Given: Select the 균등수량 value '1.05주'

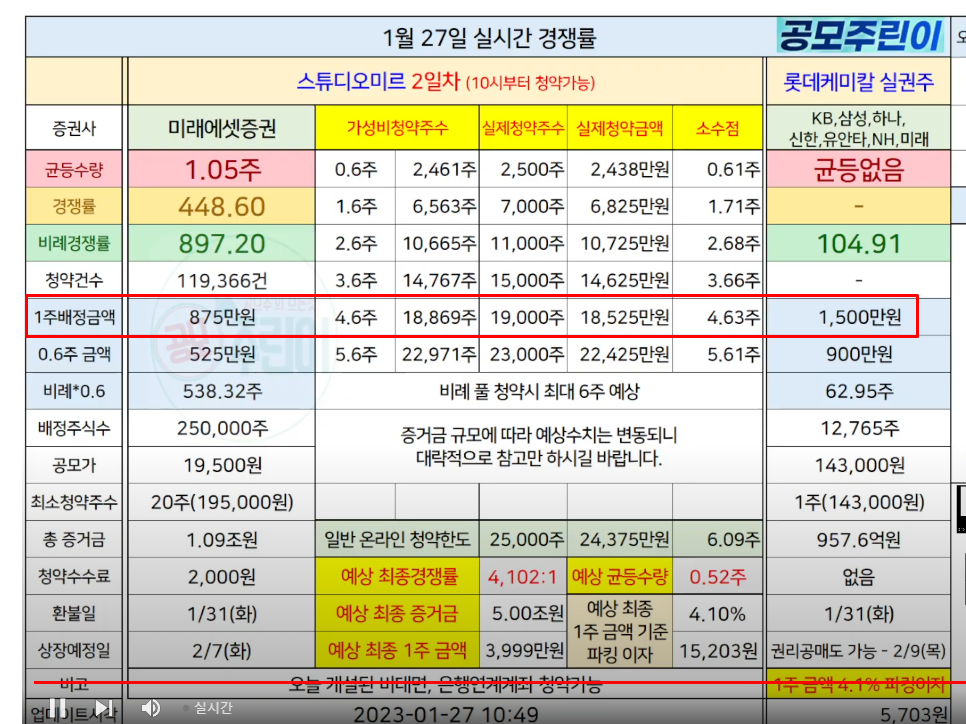Looking at the screenshot, I should [222, 169].
